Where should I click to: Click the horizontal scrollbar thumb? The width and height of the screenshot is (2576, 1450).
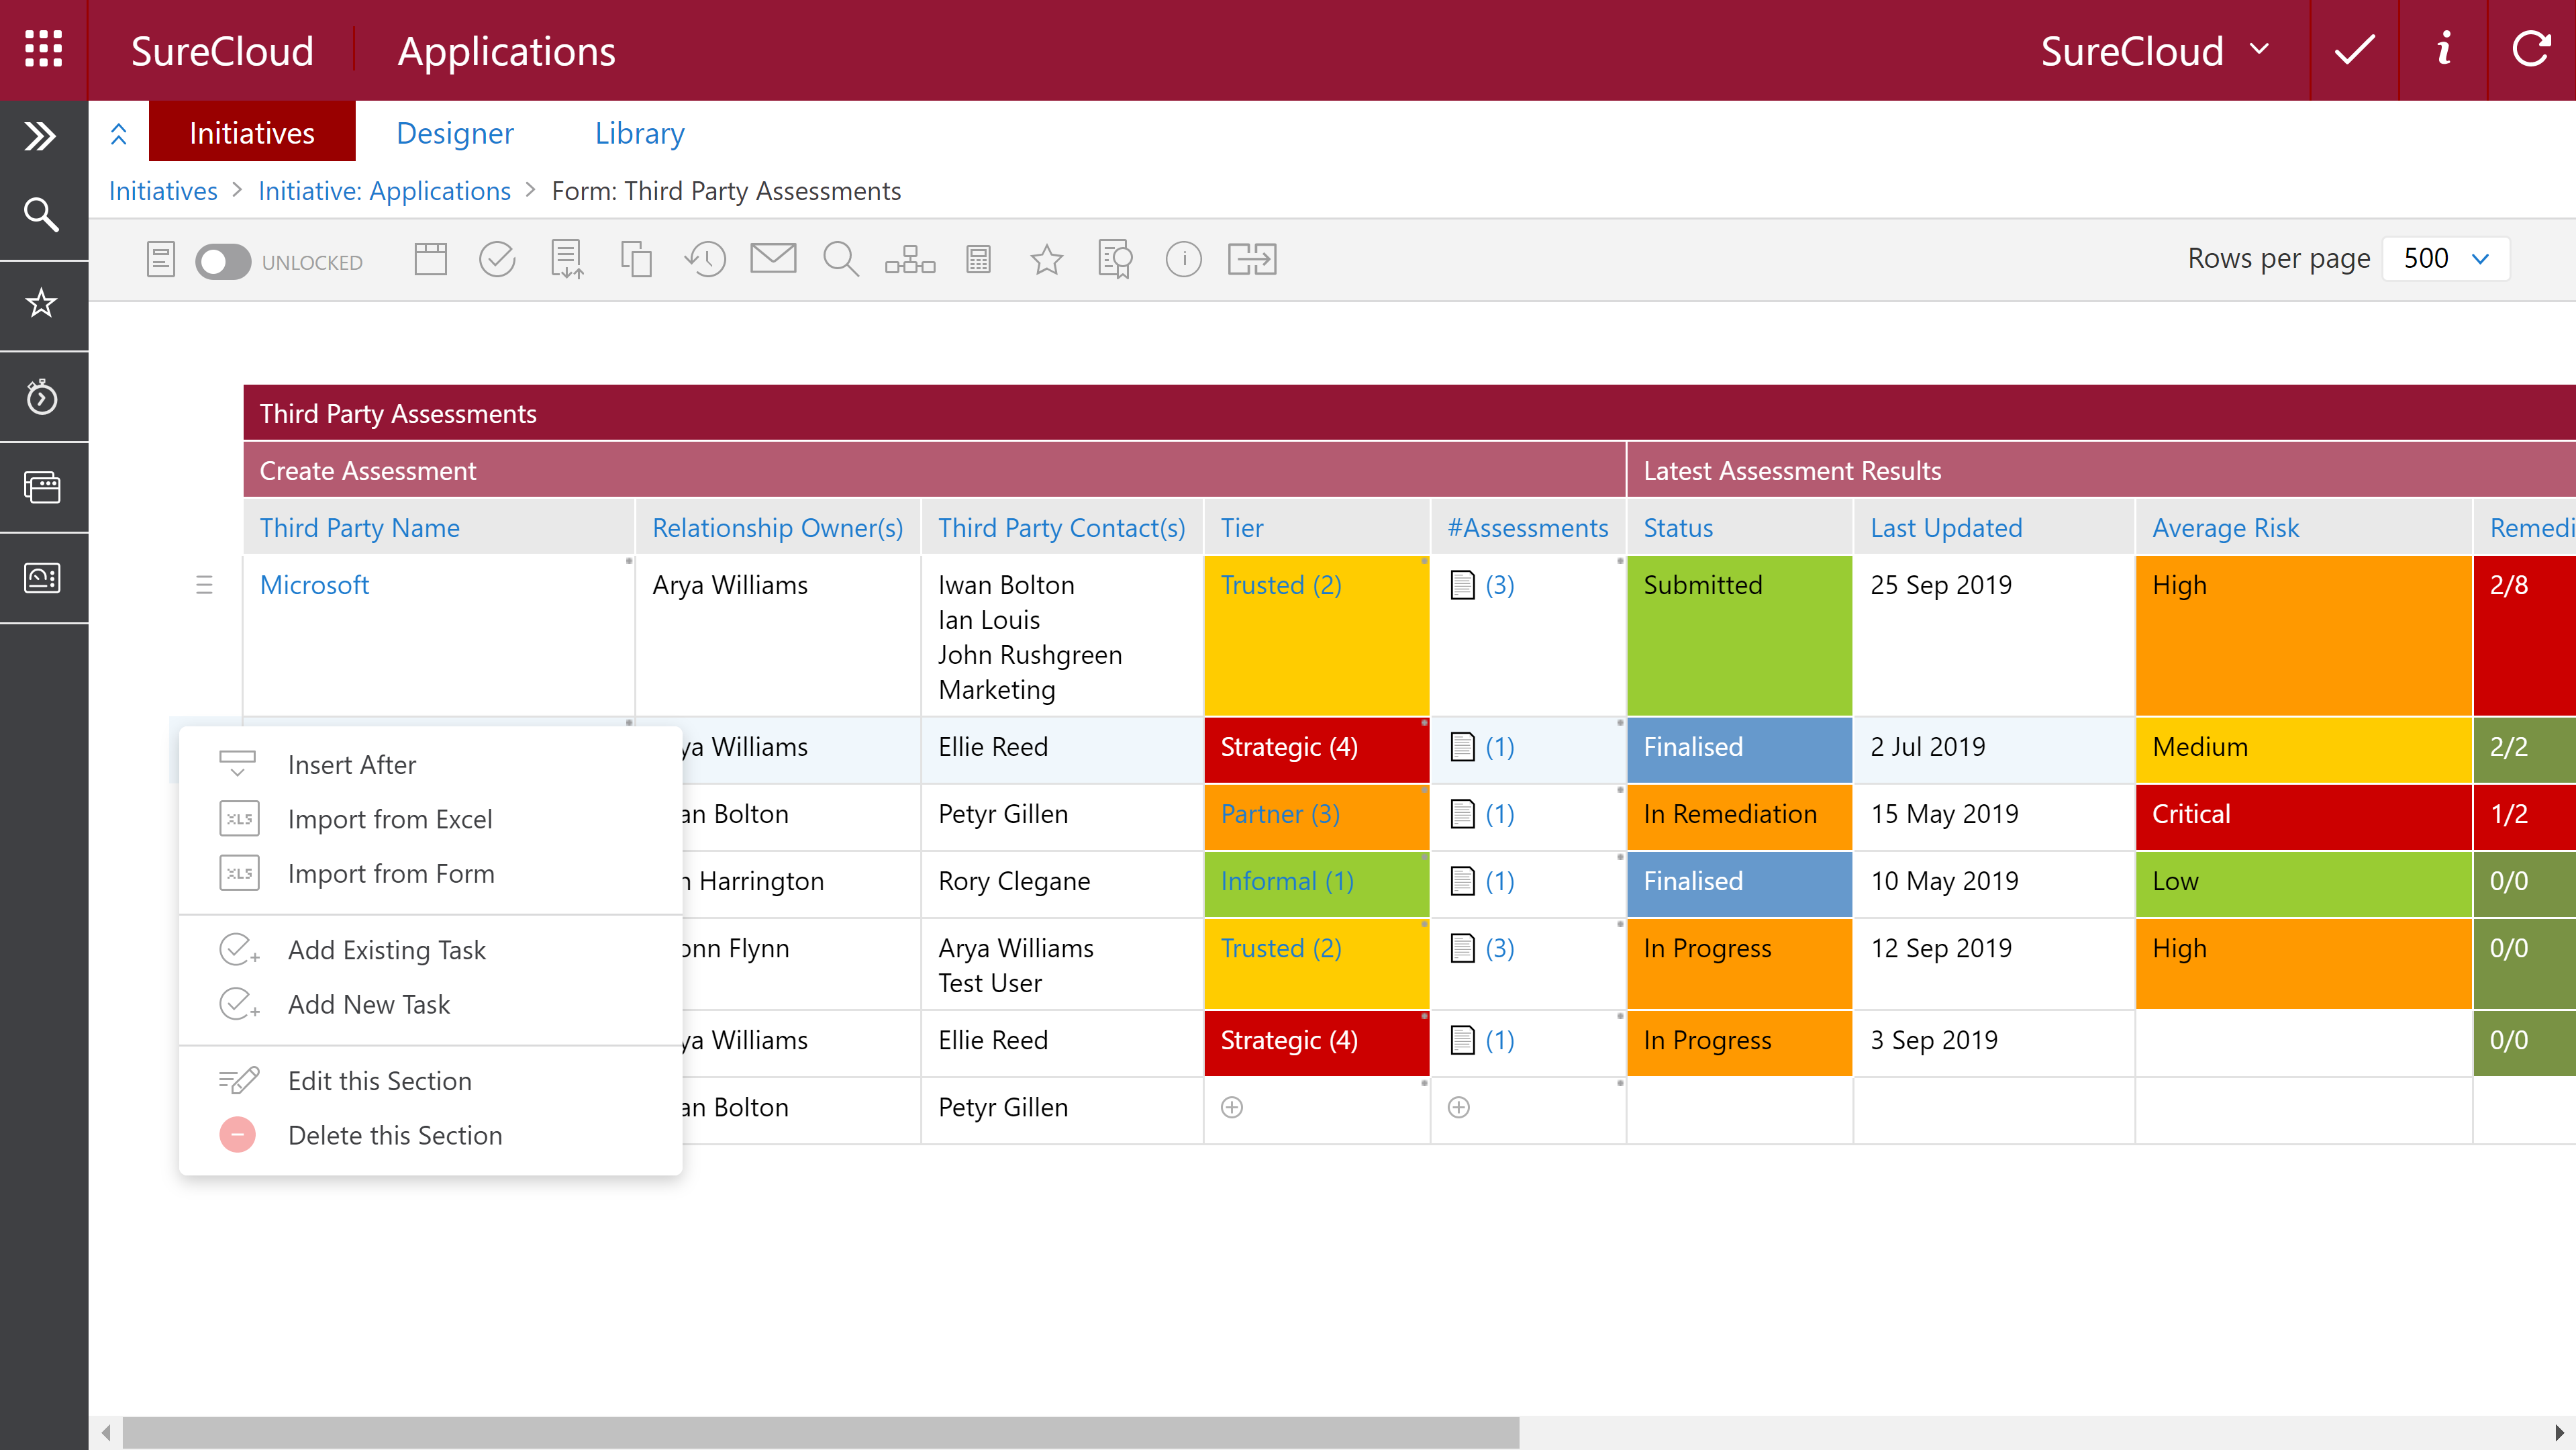pos(820,1432)
